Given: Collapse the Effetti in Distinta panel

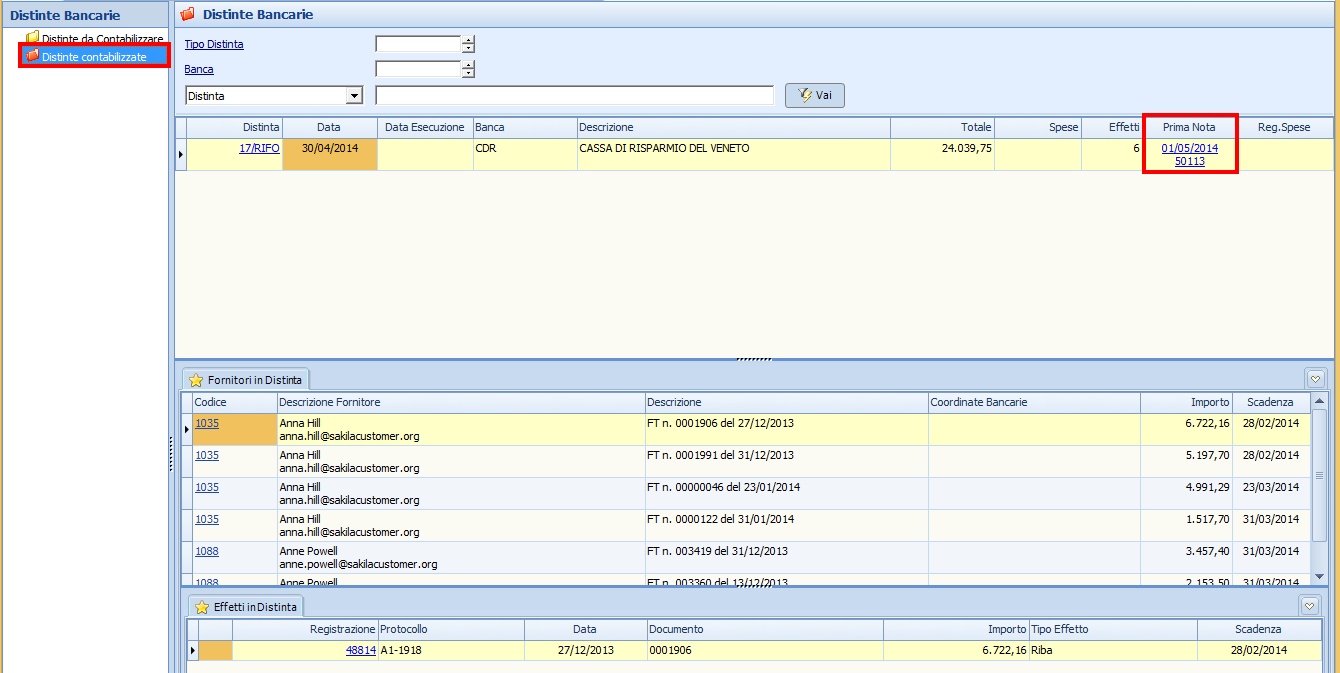Looking at the screenshot, I should [x=1309, y=606].
